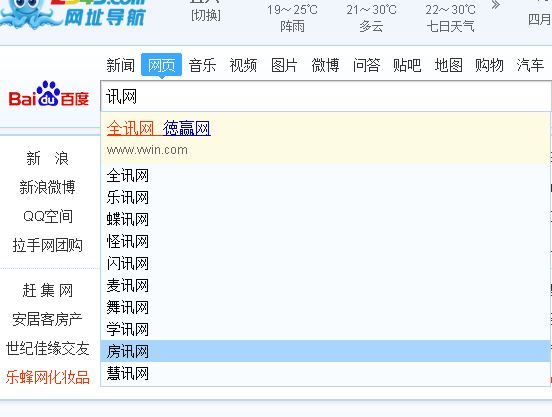Pick the 蝶讯网 suggestion
This screenshot has width=552, height=417.
tap(325, 220)
